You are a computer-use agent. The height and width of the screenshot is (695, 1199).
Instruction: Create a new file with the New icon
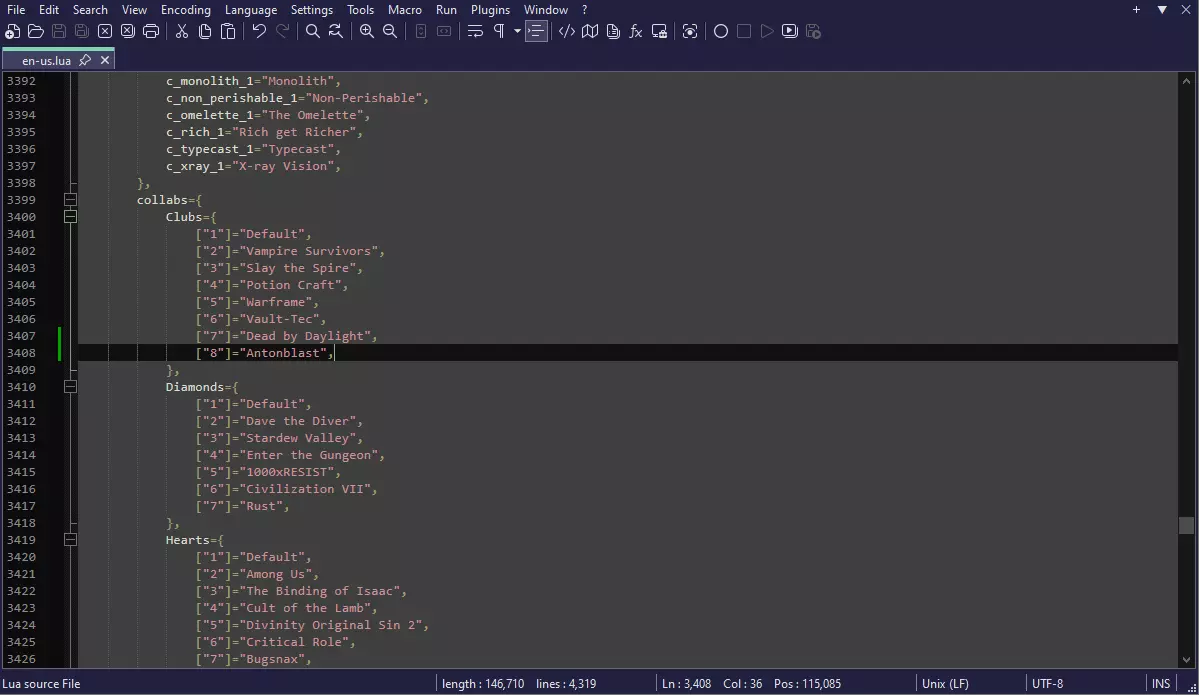(x=12, y=31)
